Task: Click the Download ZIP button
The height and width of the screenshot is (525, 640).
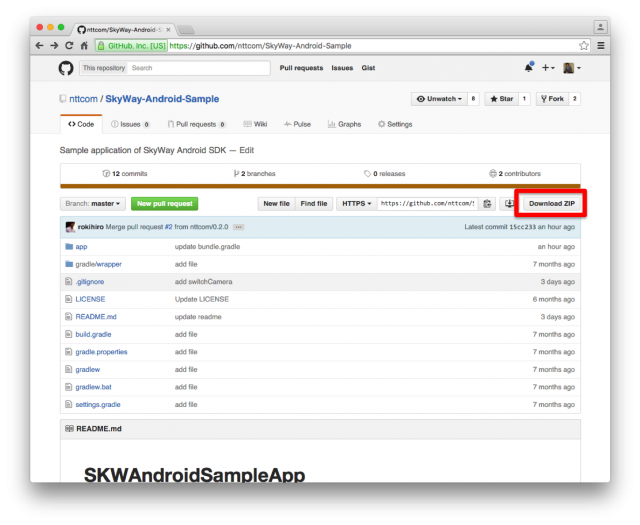Action: click(x=551, y=204)
